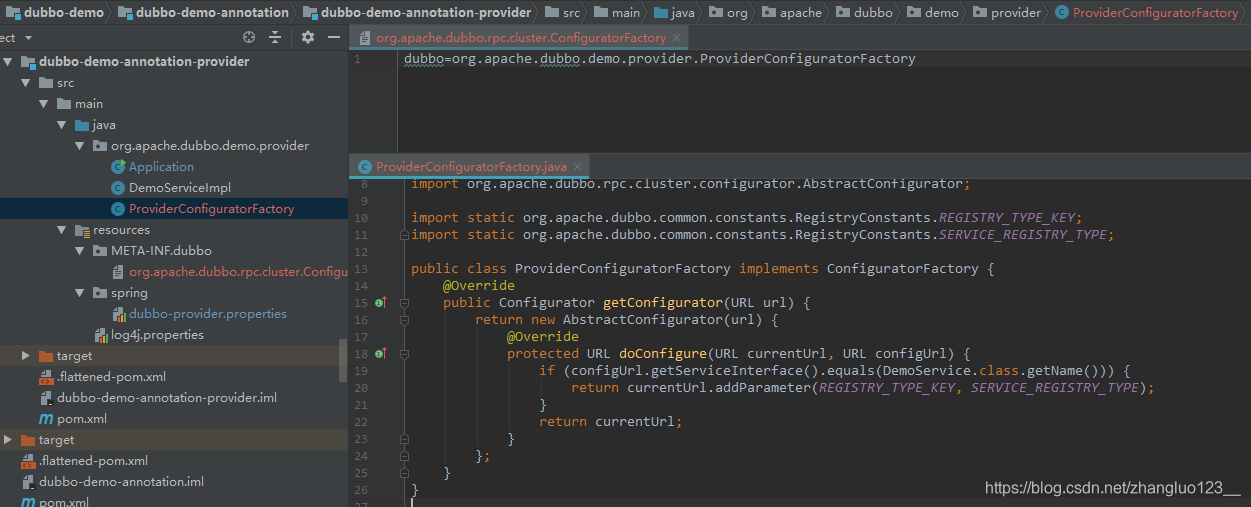1251x507 pixels.
Task: Click the main folder icon in tree
Action: 64,104
